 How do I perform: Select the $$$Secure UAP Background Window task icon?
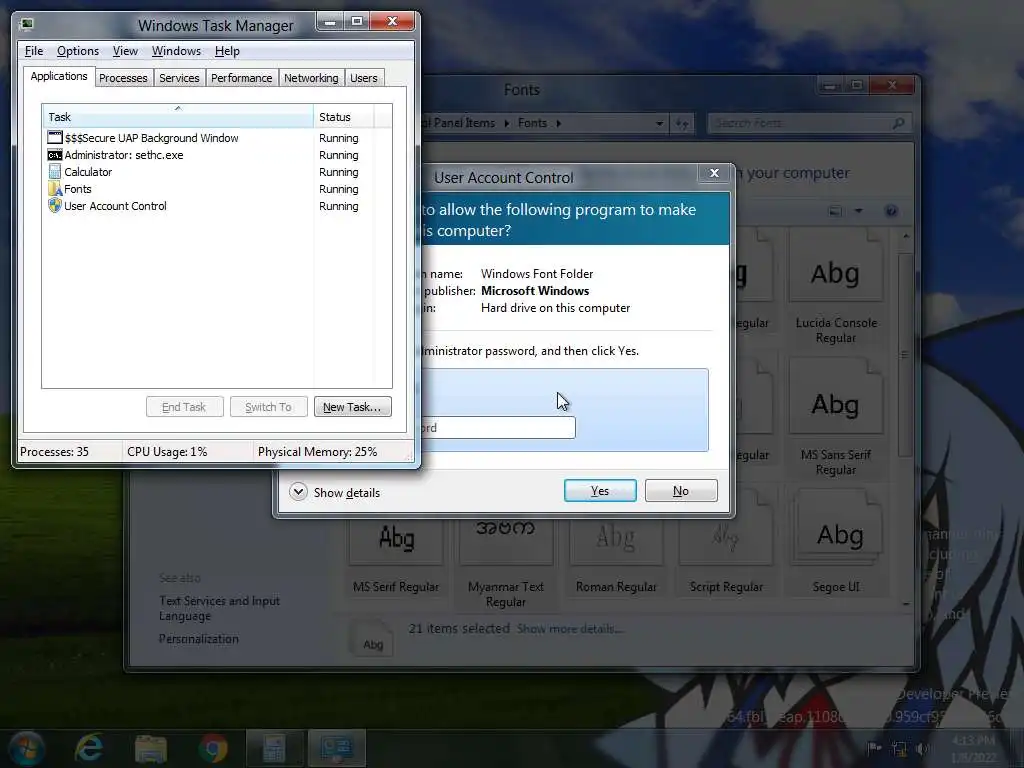(55, 138)
